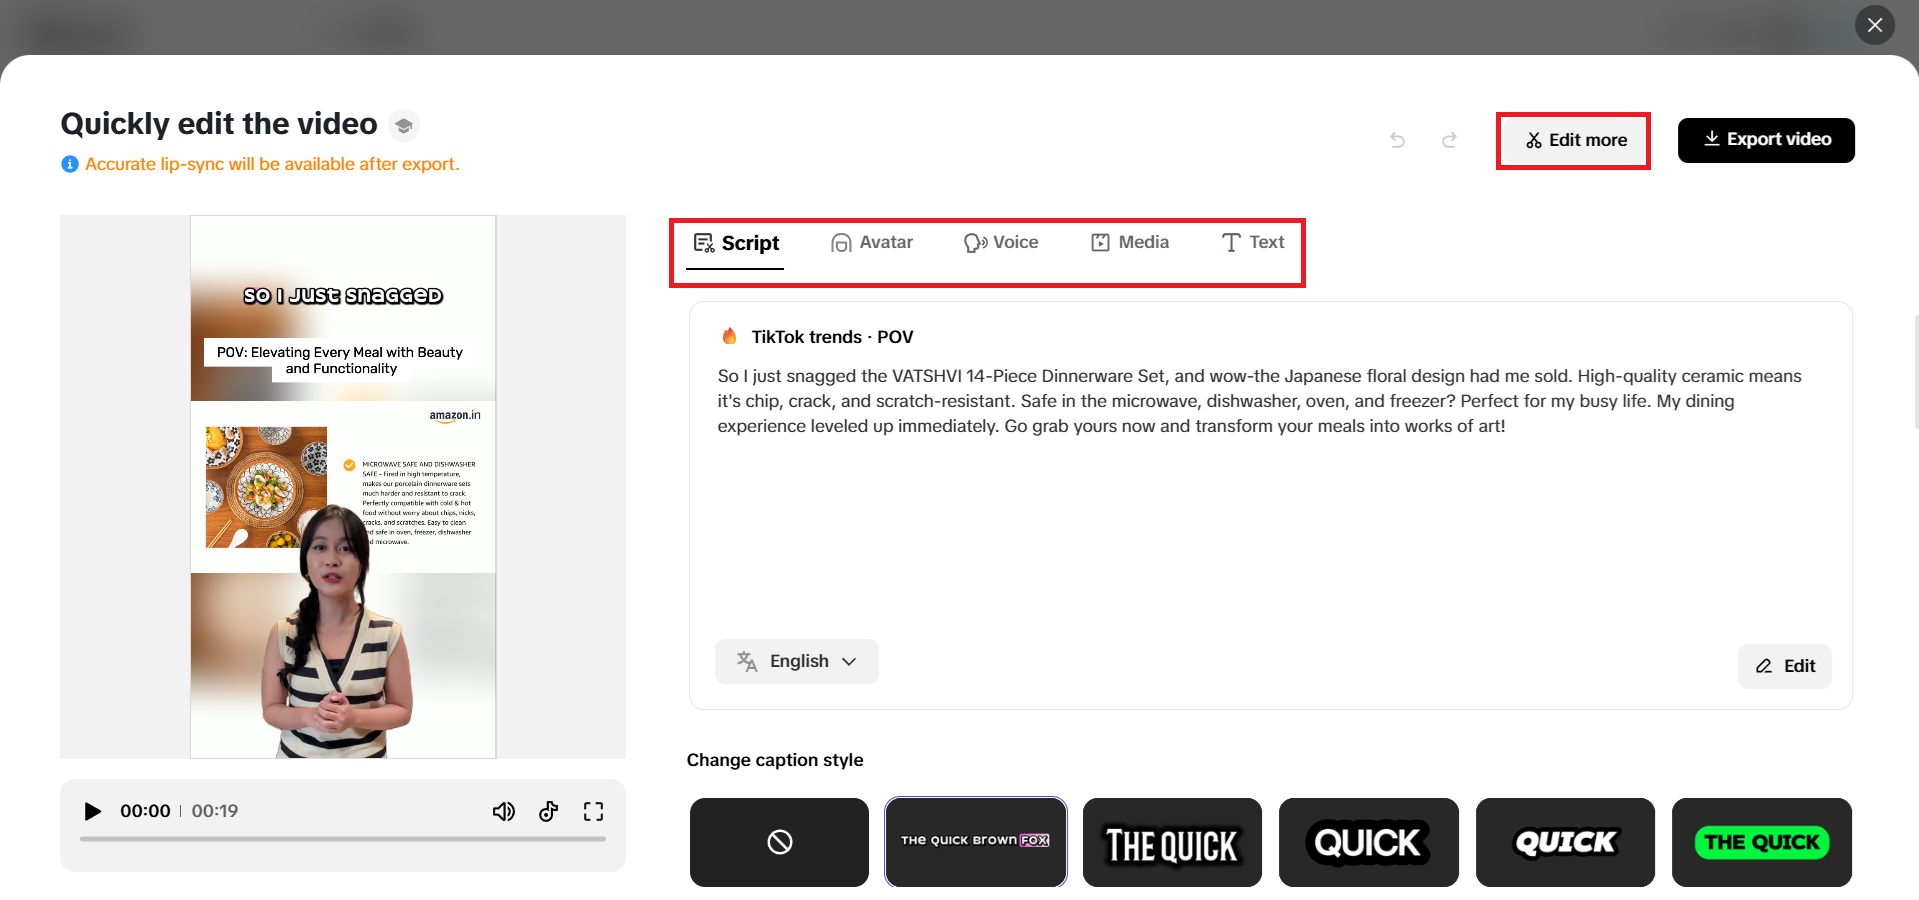Image resolution: width=1919 pixels, height=900 pixels.
Task: Open the English language dropdown
Action: pos(797,661)
